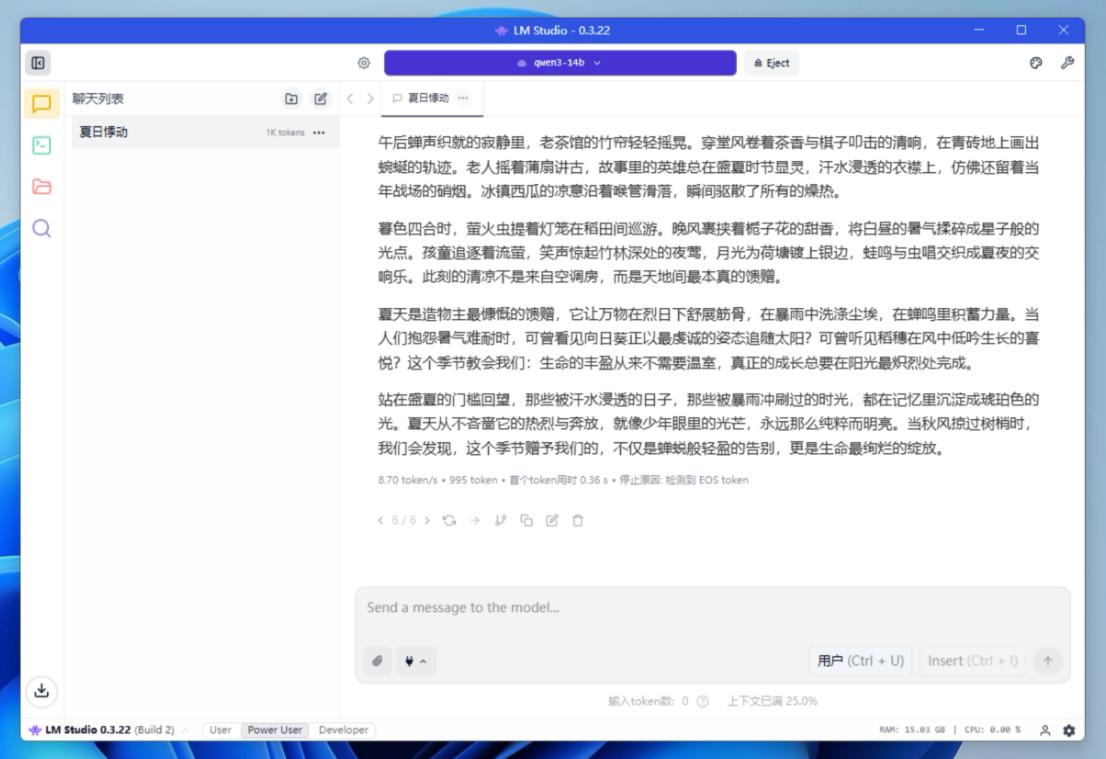Screen dimensions: 1106x759
Task: Open the Discover search panel
Action: click(x=43, y=229)
